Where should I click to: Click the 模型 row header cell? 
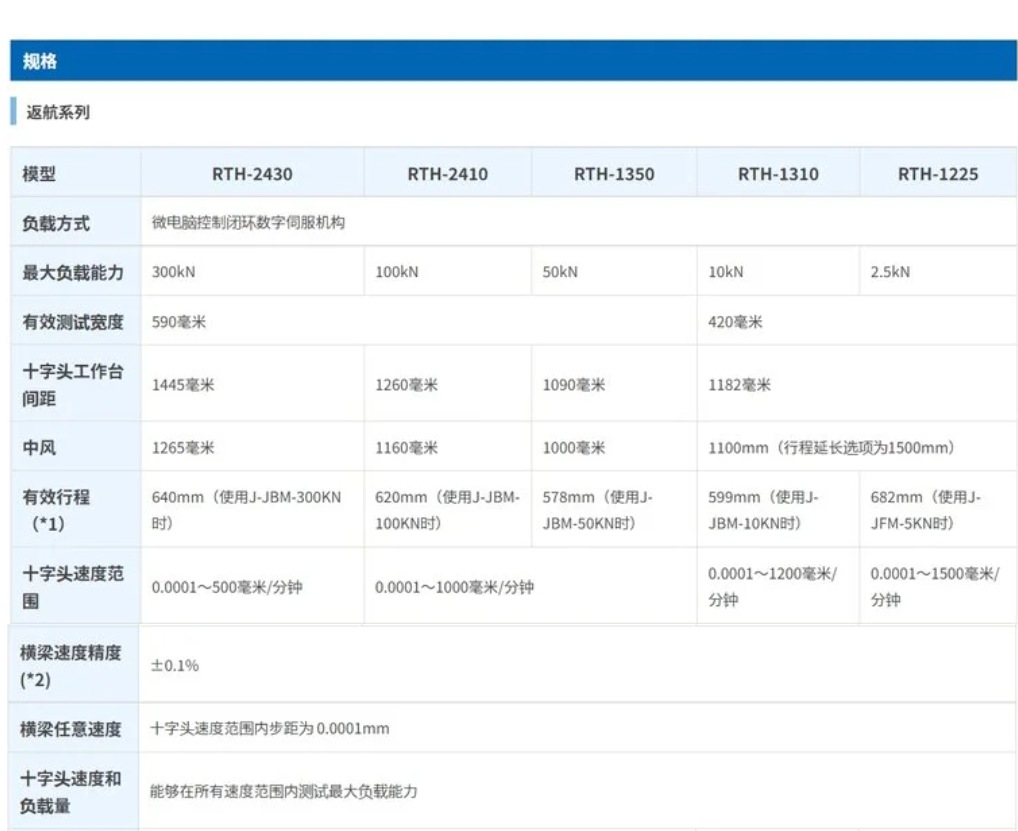tap(75, 173)
